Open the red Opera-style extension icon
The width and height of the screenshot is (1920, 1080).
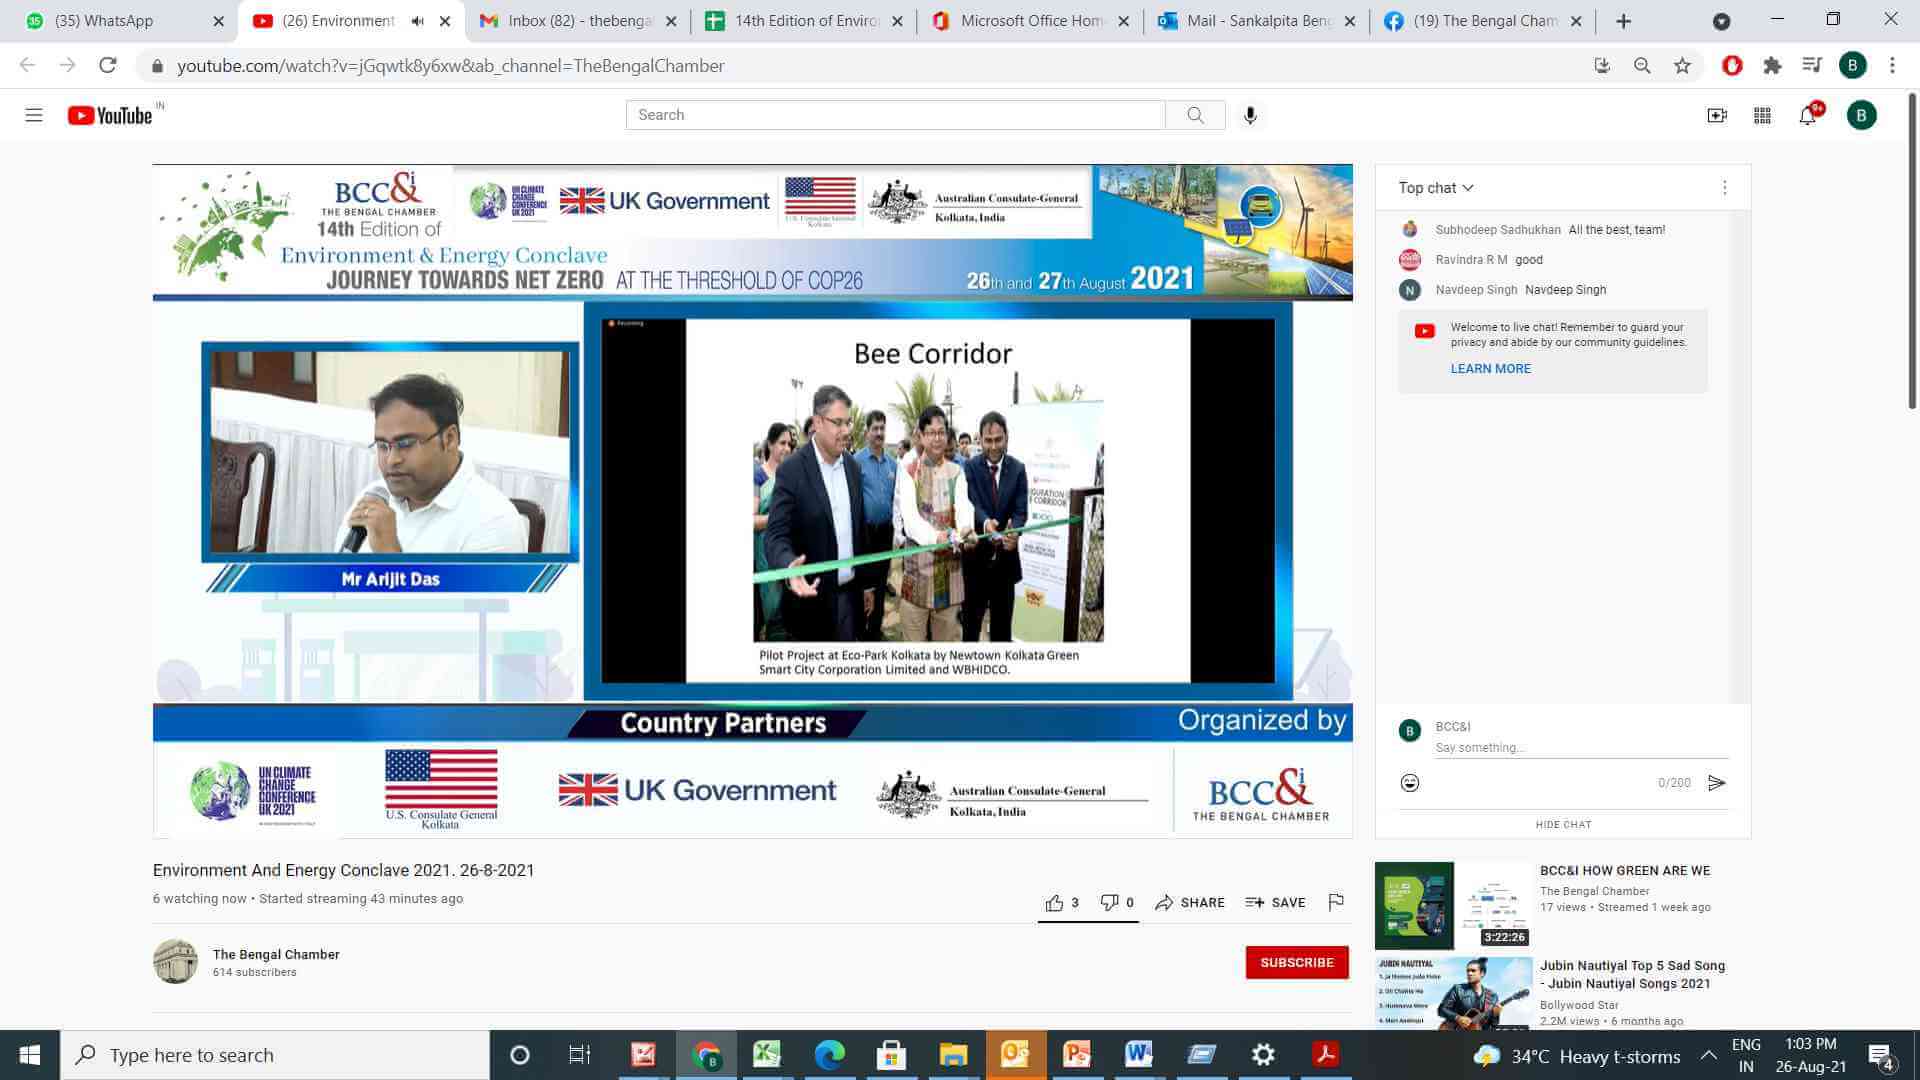coord(1733,66)
